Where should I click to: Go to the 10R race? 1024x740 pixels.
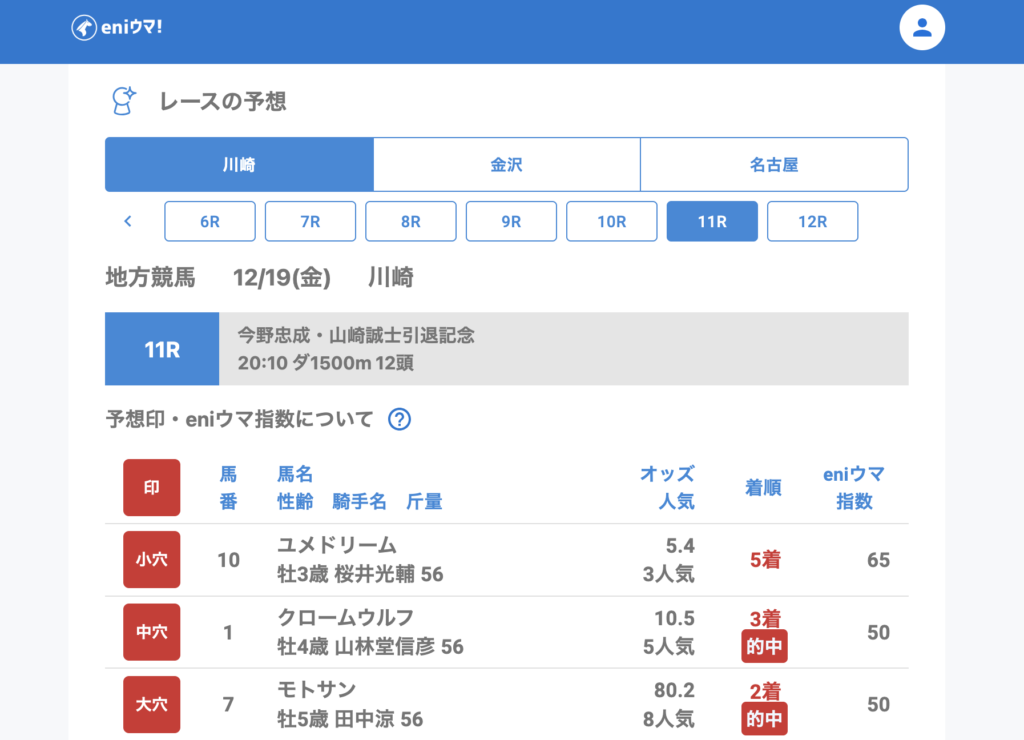click(612, 222)
